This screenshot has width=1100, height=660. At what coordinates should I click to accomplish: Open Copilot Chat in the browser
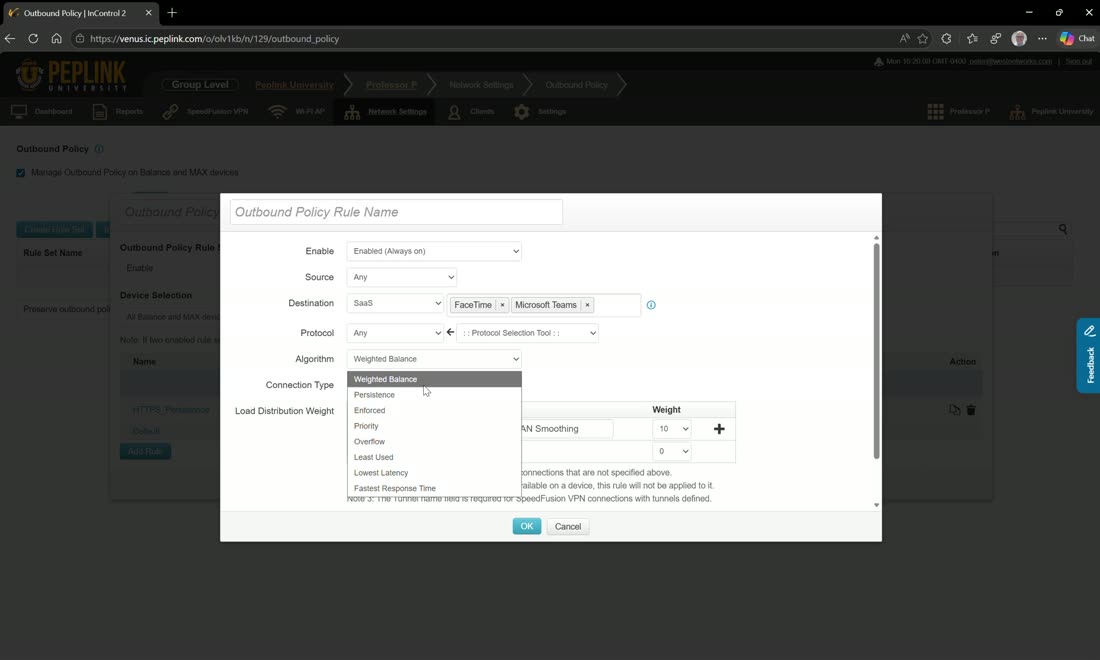[x=1077, y=39]
